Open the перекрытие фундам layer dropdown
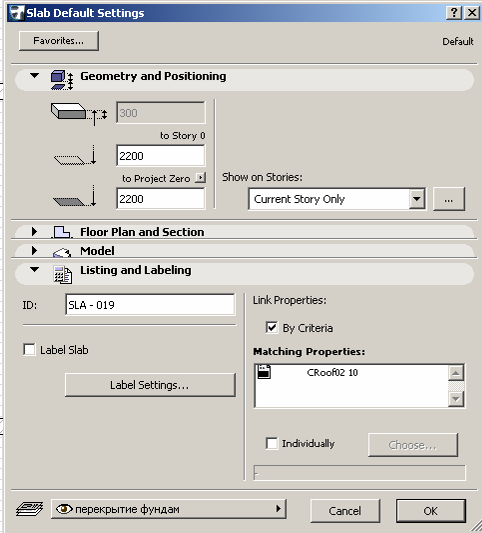The width and height of the screenshot is (482, 533). click(x=169, y=509)
